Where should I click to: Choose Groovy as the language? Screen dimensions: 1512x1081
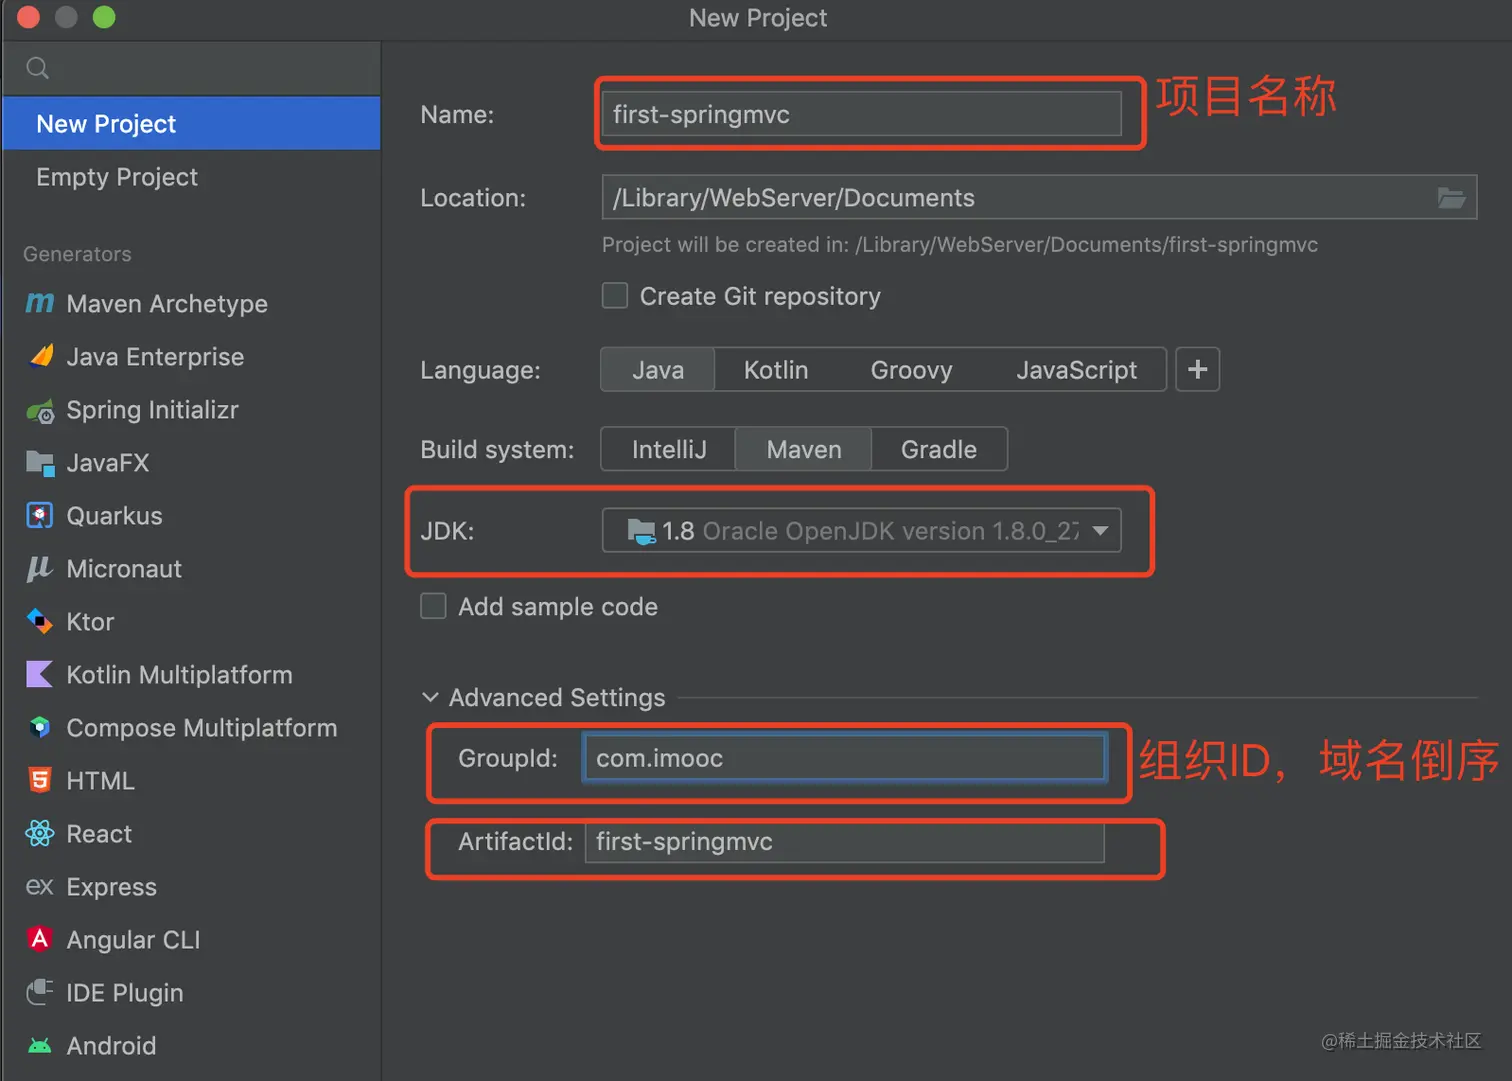tap(911, 370)
